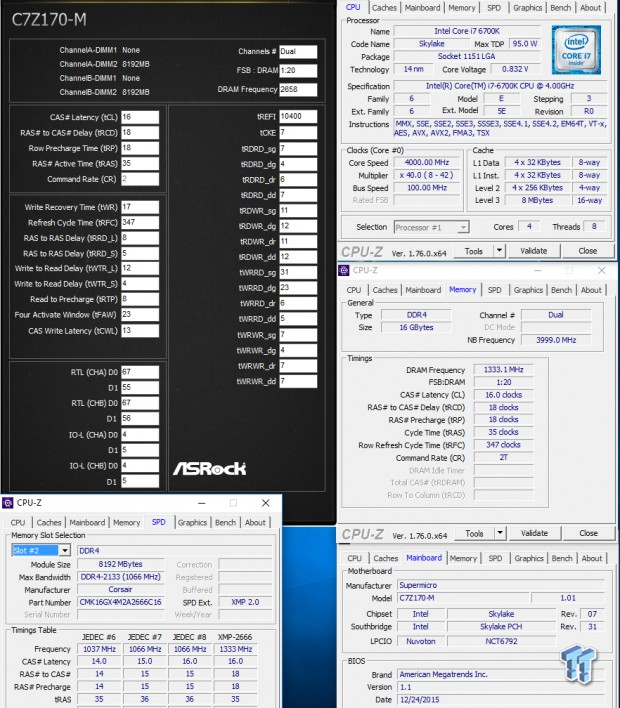Click Tools button in the processor window
The height and width of the screenshot is (708, 620).
click(474, 251)
